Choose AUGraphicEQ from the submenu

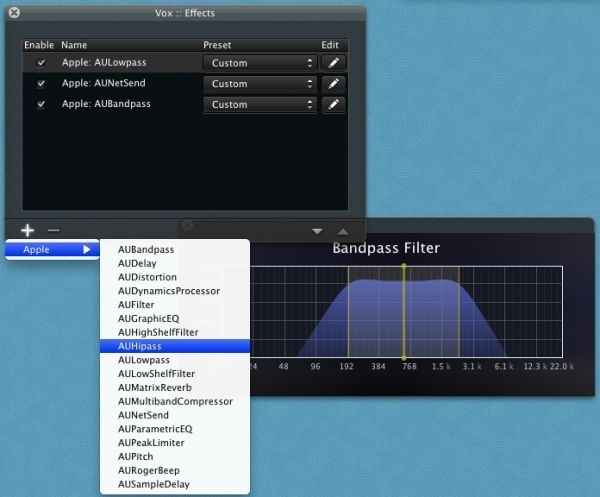175,318
